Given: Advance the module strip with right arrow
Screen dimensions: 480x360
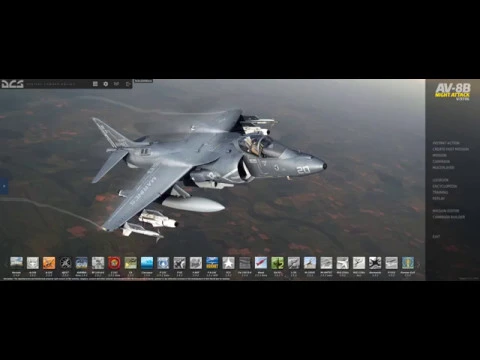Looking at the screenshot, I should pyautogui.click(x=419, y=265).
